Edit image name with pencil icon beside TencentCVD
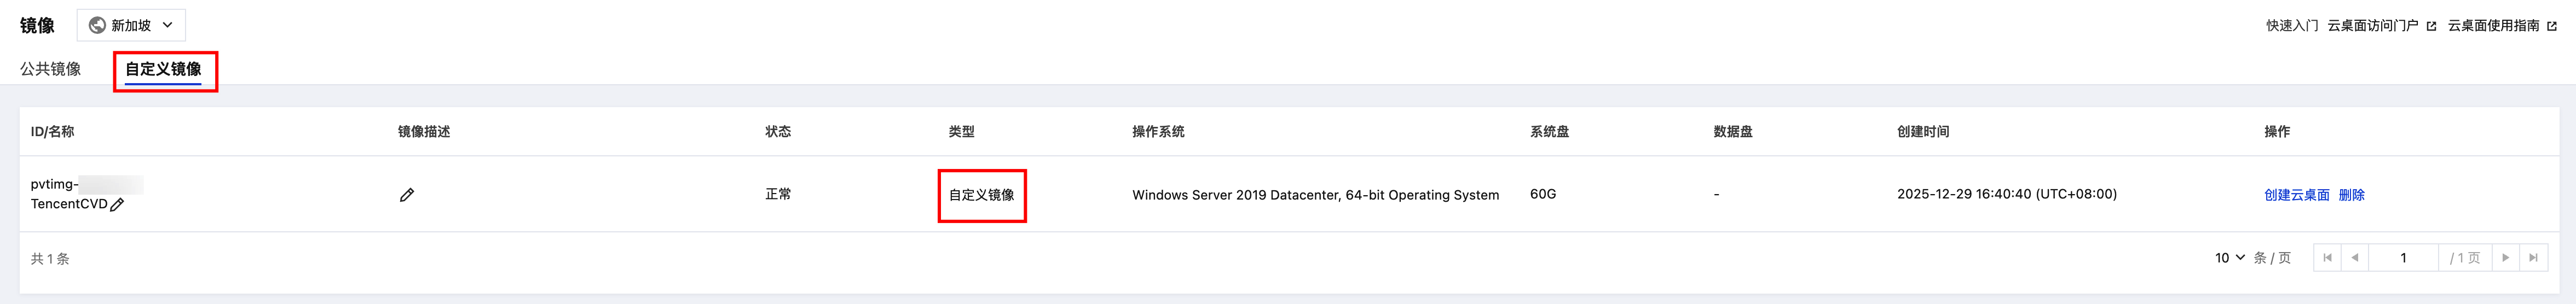The image size is (2576, 304). 117,205
